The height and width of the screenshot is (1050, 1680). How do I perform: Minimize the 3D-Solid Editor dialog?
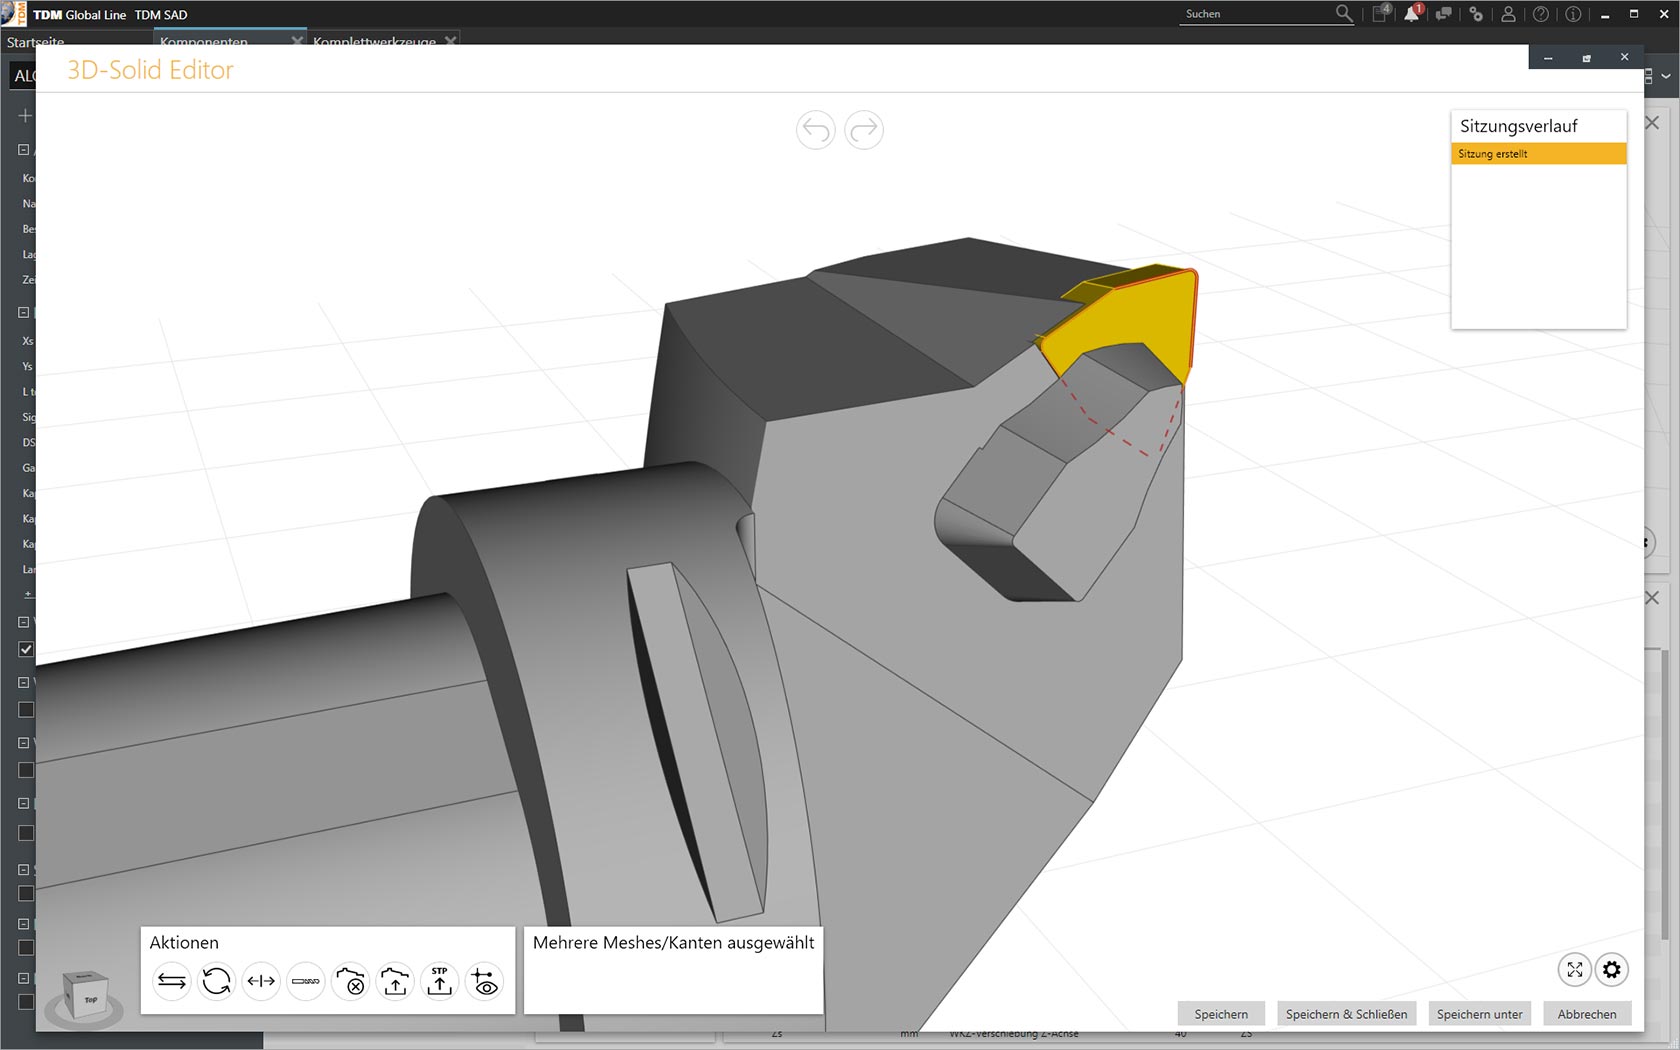pos(1548,58)
